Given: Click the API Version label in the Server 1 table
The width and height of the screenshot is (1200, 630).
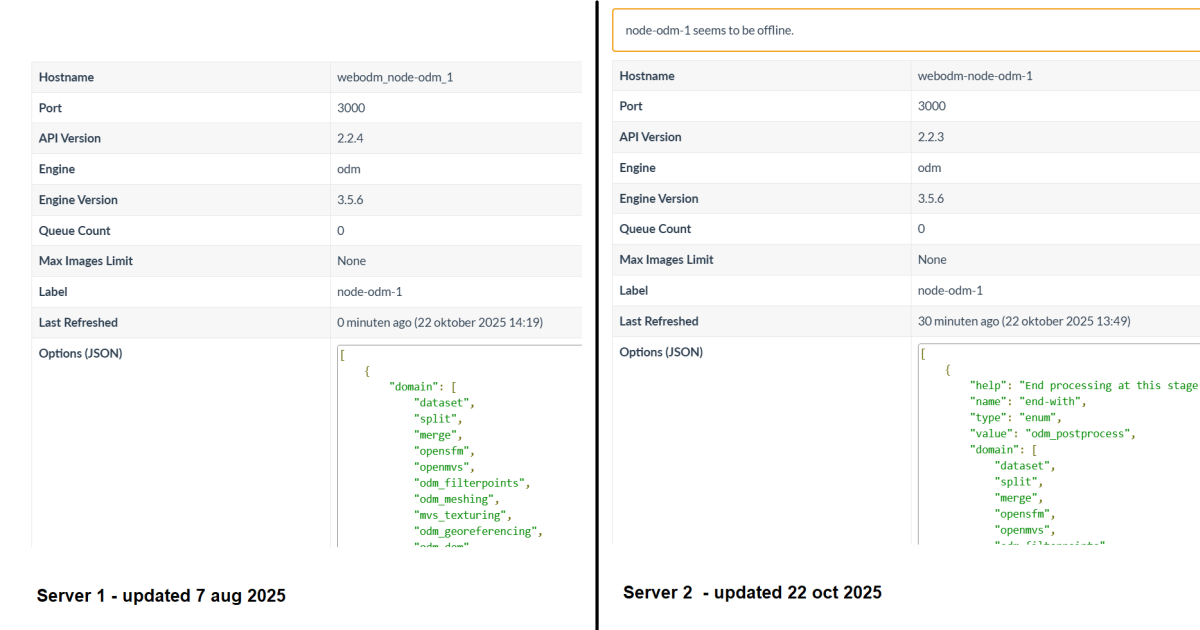Looking at the screenshot, I should click(x=70, y=138).
